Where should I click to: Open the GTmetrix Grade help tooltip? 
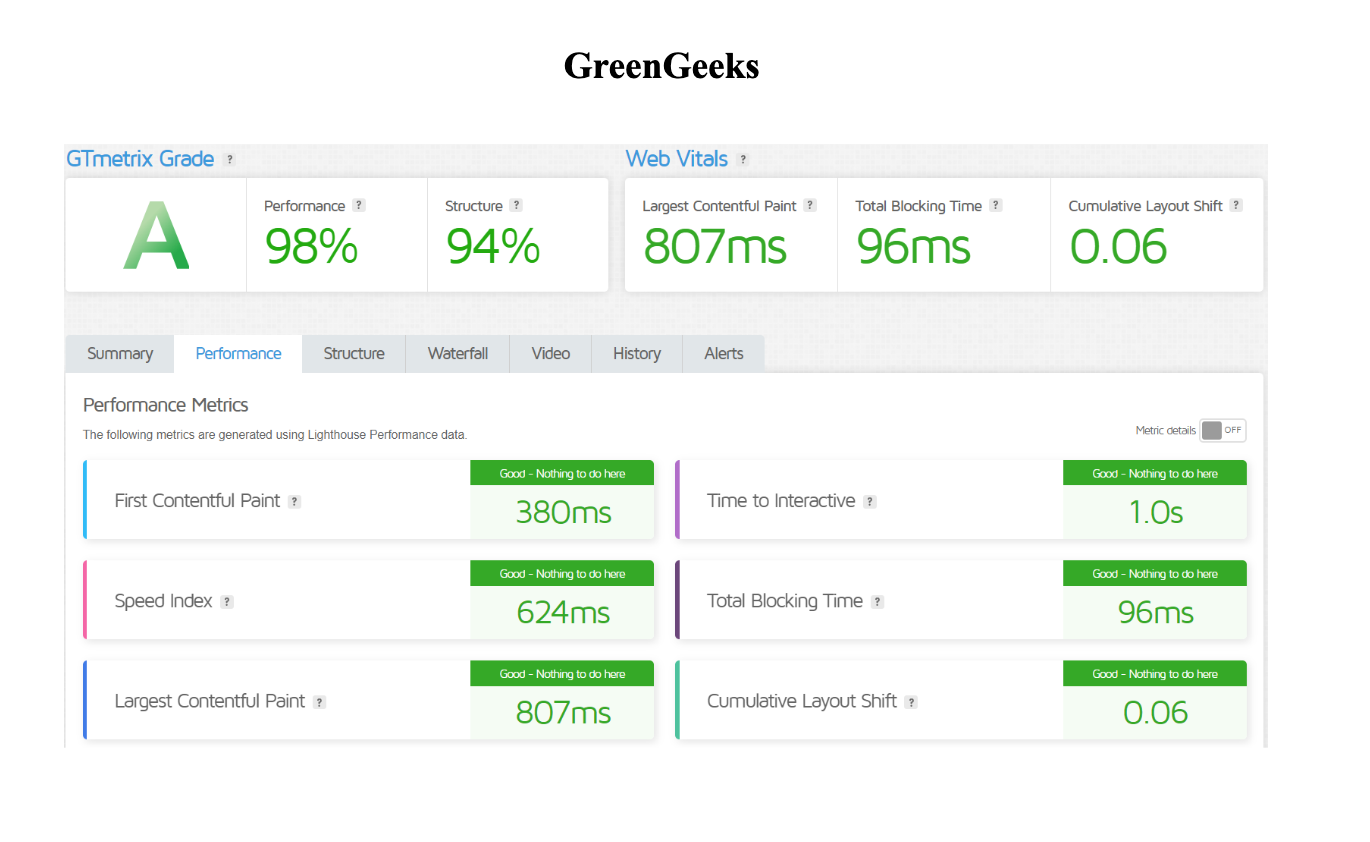[x=230, y=159]
